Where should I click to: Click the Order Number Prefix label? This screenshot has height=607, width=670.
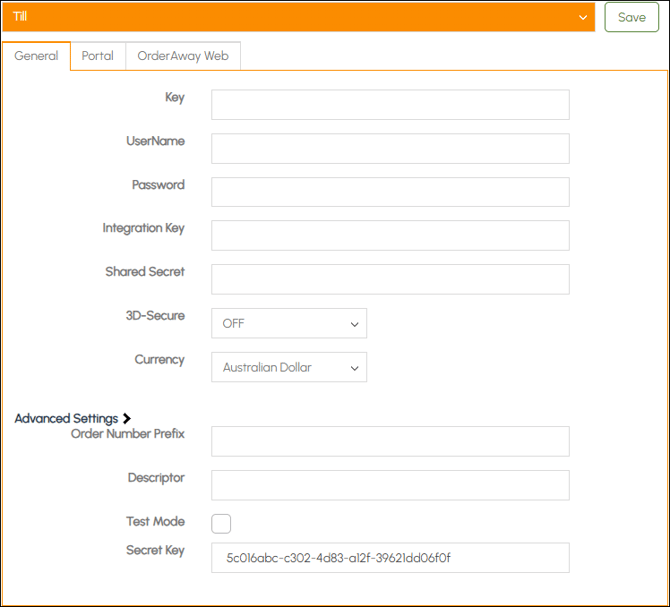click(x=128, y=434)
